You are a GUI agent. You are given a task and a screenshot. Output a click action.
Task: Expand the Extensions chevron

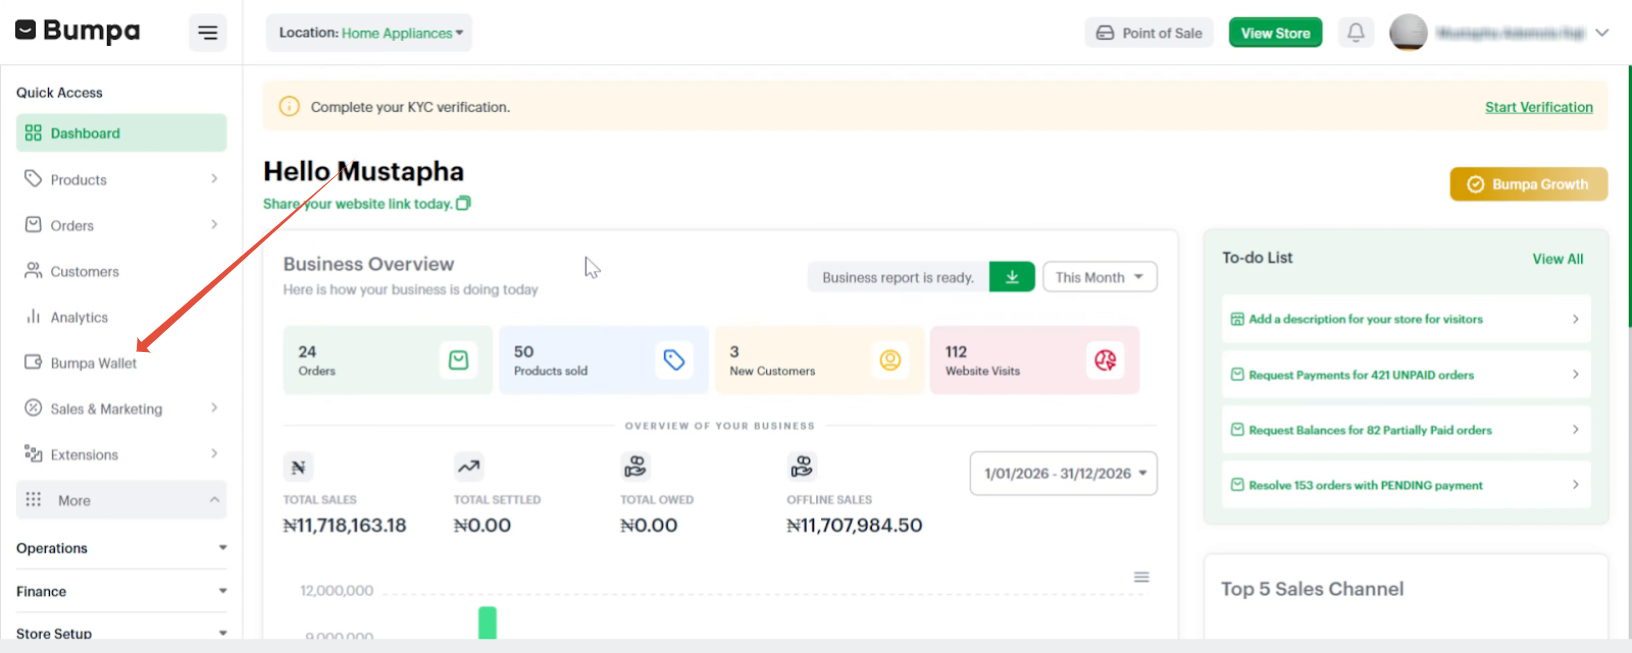[x=214, y=454]
